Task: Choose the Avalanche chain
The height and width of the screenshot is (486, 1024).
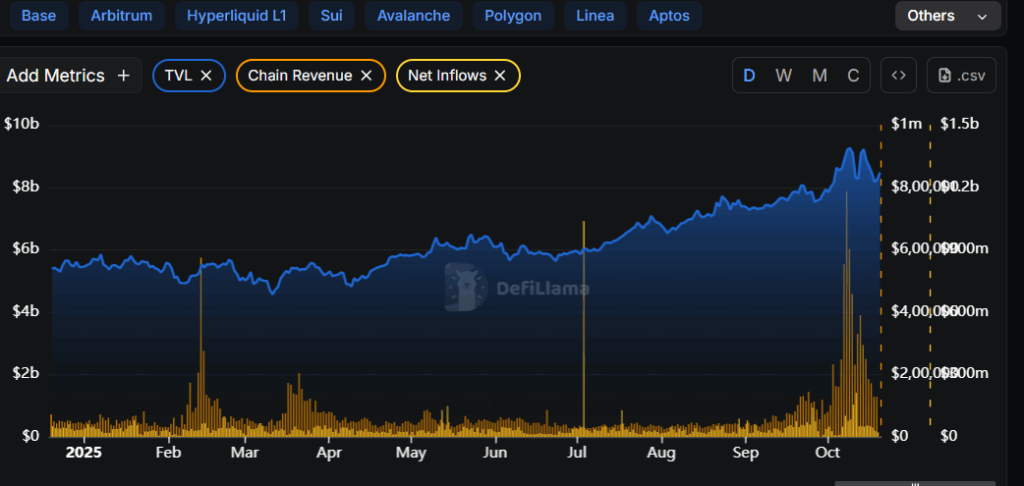Action: (x=413, y=16)
